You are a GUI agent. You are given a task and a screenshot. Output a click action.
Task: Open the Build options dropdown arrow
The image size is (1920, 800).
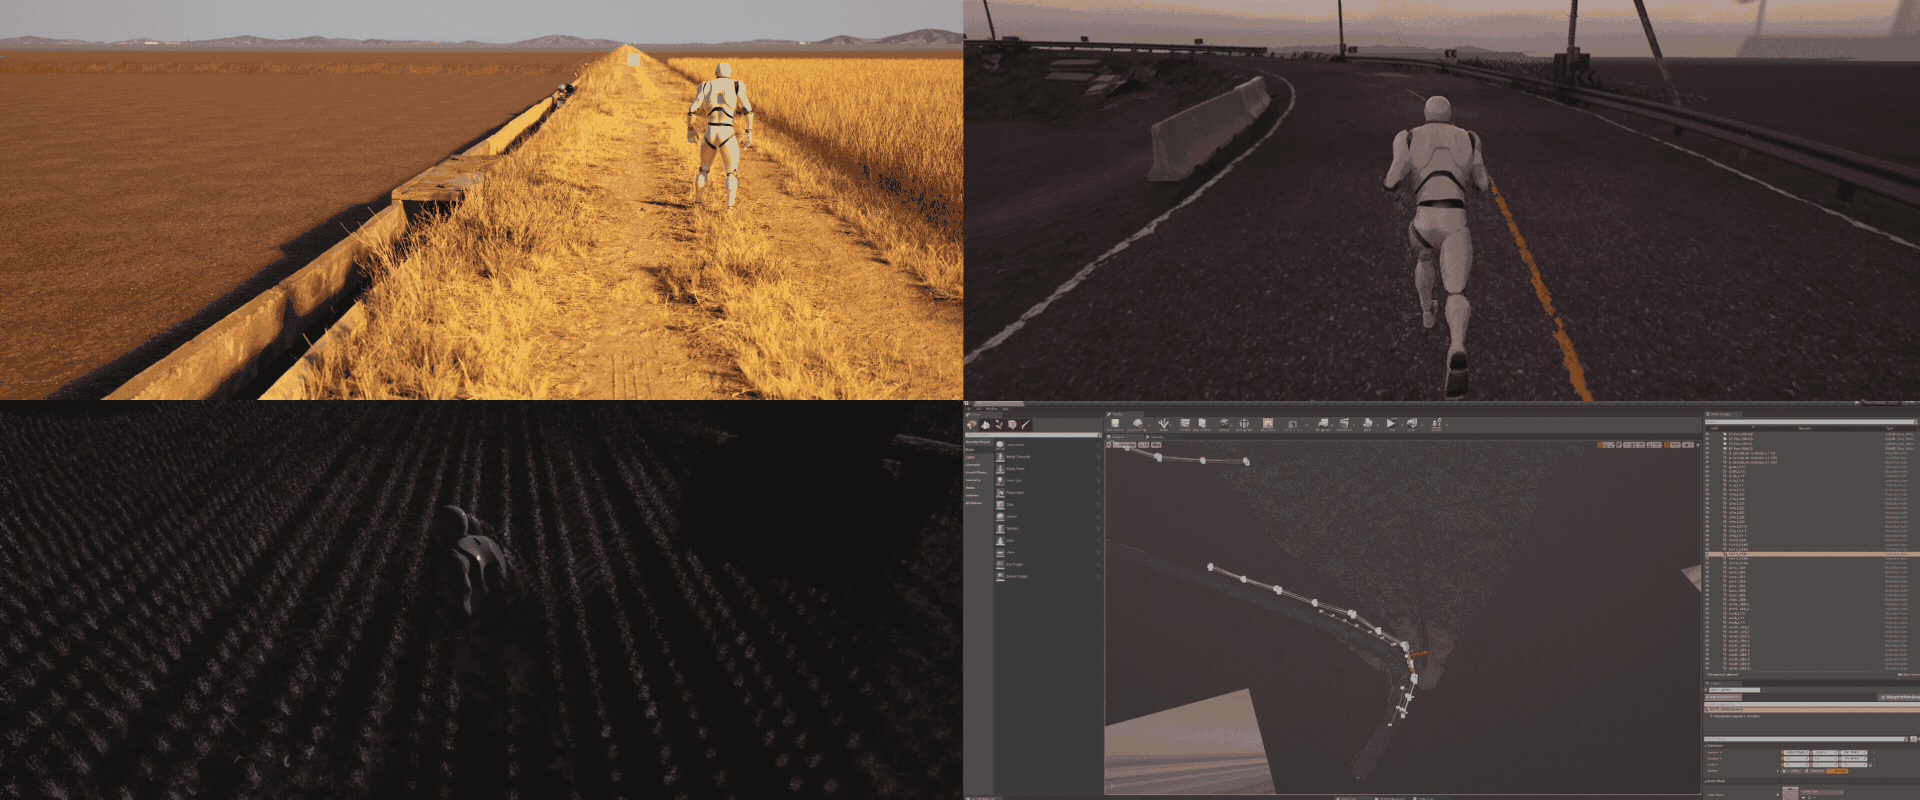click(x=1378, y=425)
